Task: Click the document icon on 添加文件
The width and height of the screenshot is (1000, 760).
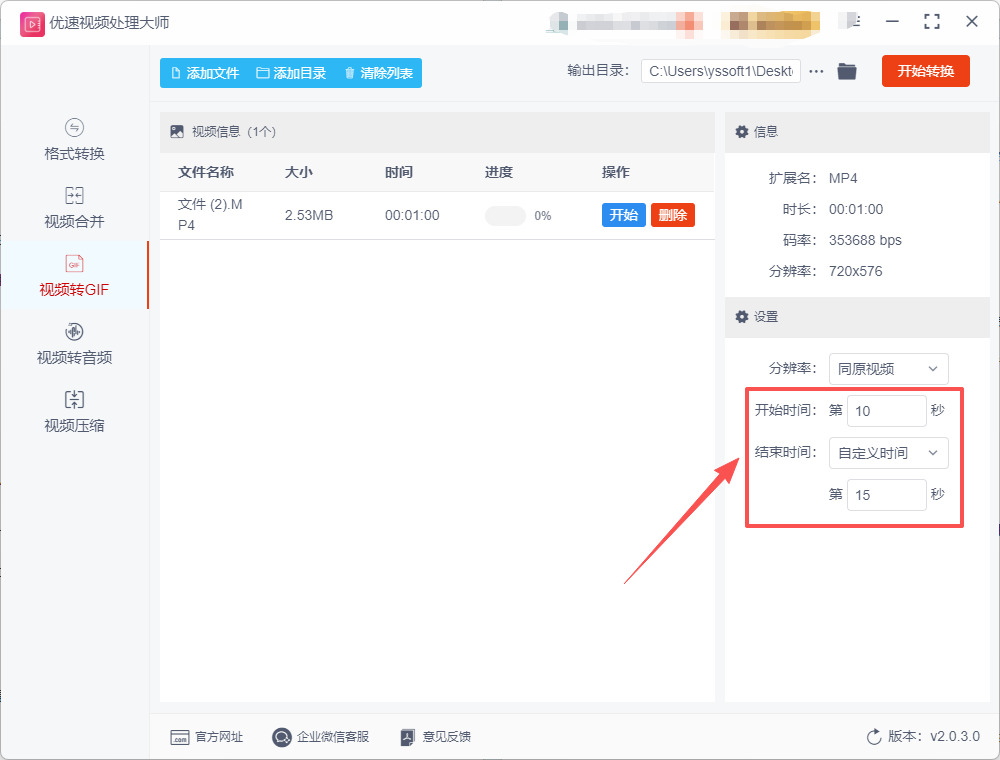Action: [x=175, y=73]
